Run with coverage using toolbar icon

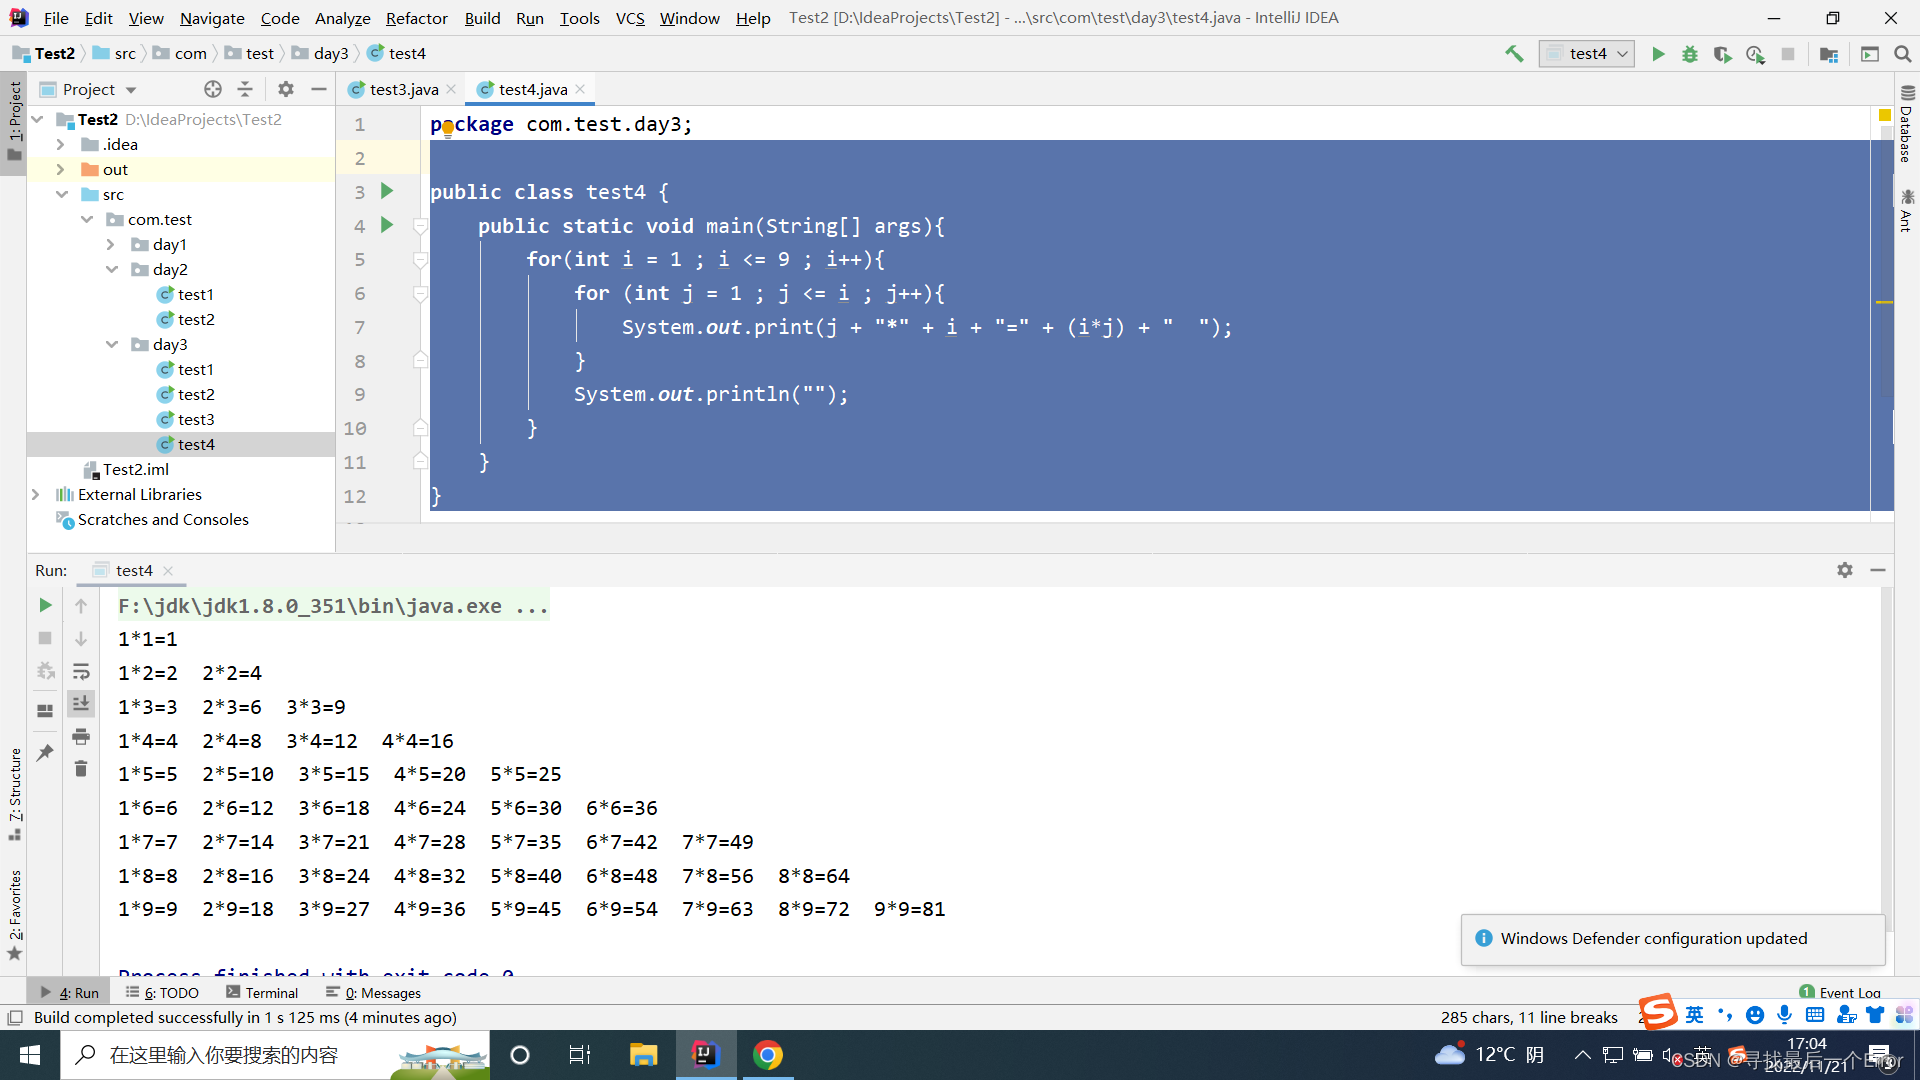click(x=1722, y=54)
